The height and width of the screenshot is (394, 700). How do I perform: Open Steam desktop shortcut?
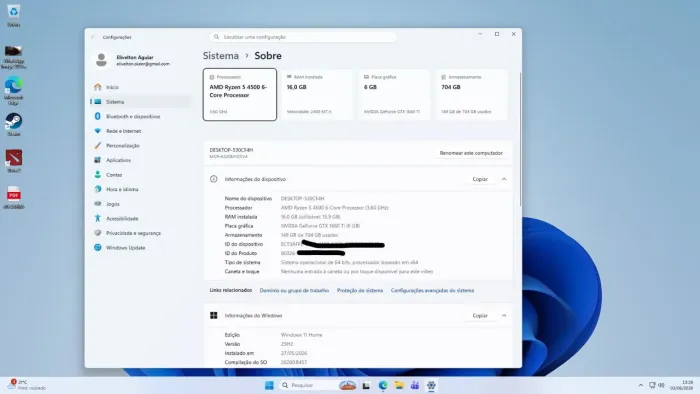[x=13, y=124]
